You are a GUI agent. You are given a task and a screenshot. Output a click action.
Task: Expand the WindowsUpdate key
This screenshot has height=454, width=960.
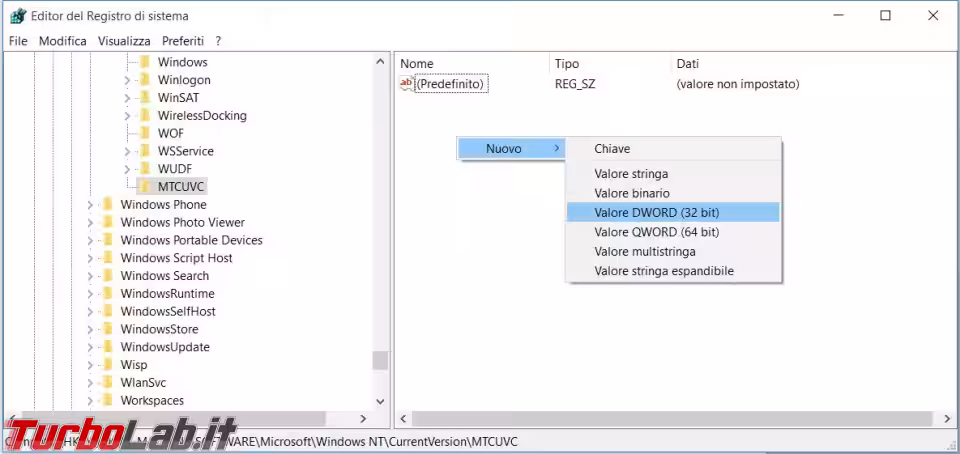90,348
